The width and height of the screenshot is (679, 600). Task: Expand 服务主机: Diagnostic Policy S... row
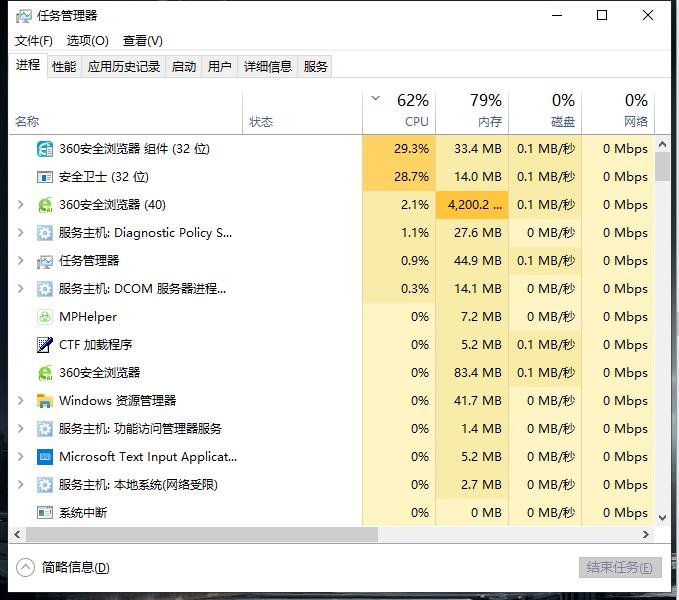[x=20, y=233]
